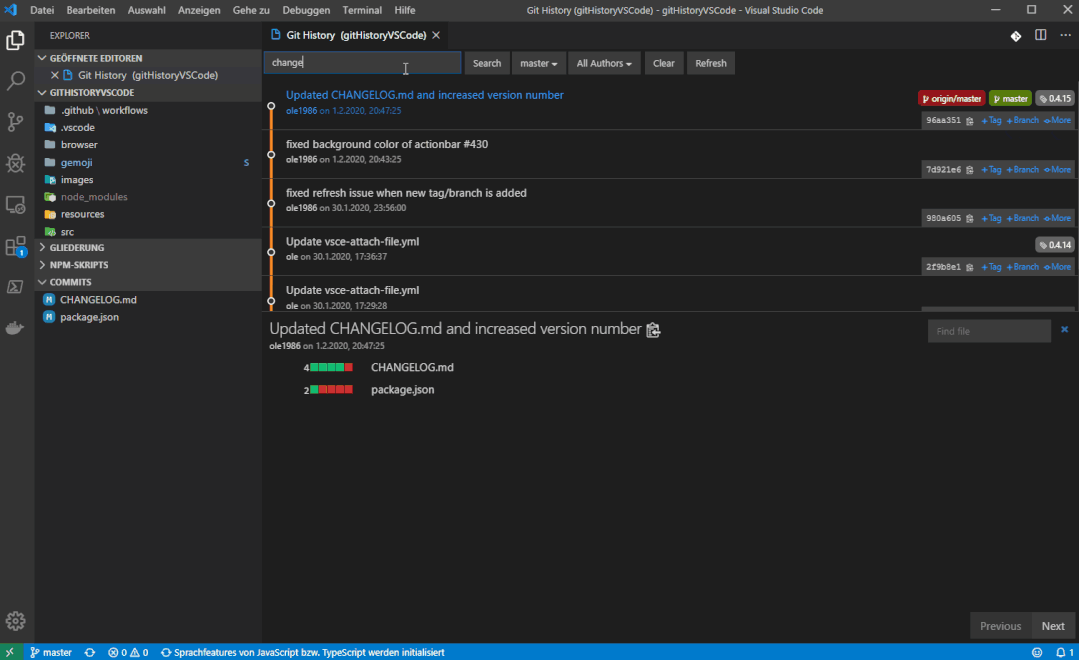Copy commit hash 96aa351 via its clipboard icon

tap(972, 120)
